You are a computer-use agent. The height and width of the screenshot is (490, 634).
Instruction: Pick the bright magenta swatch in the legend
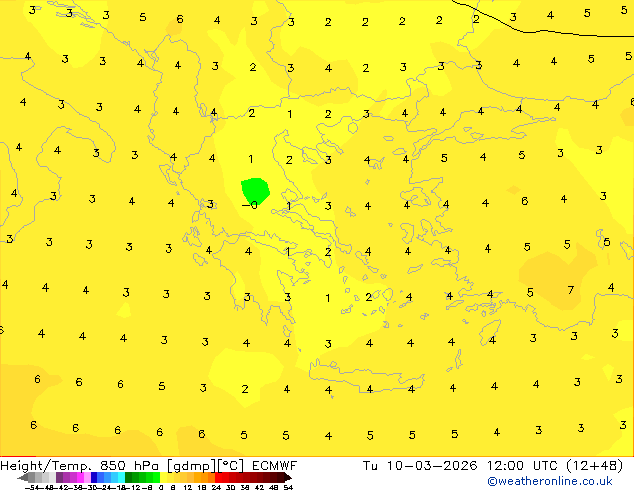coord(80,477)
